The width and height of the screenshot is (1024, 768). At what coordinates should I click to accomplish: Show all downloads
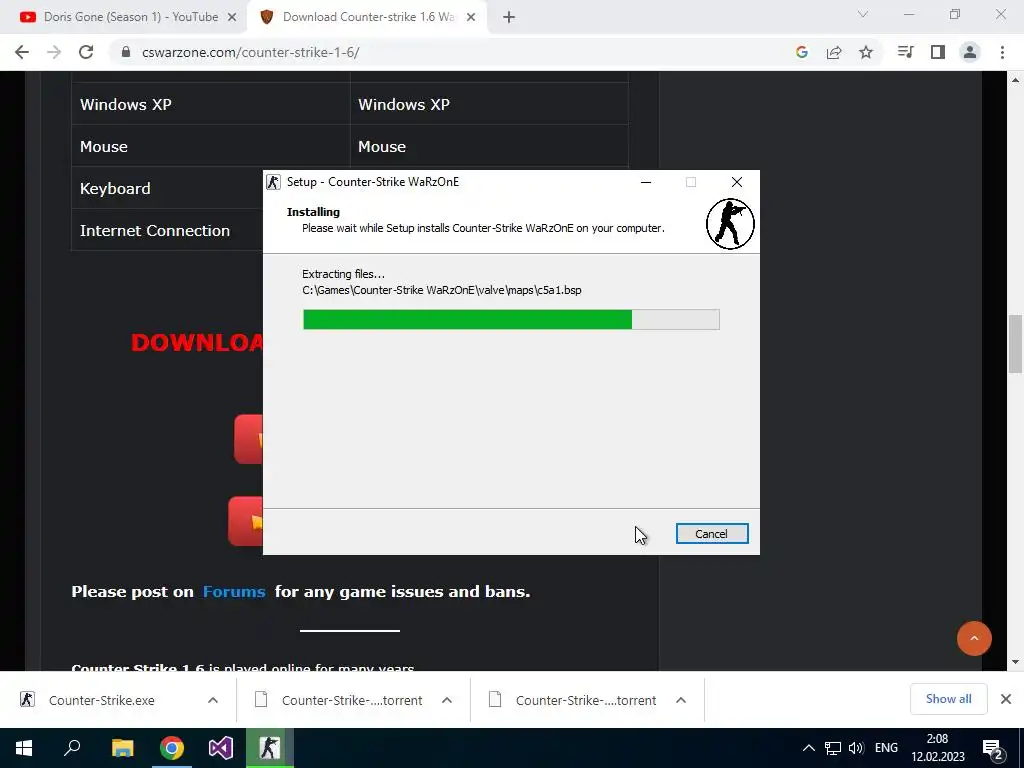(948, 699)
